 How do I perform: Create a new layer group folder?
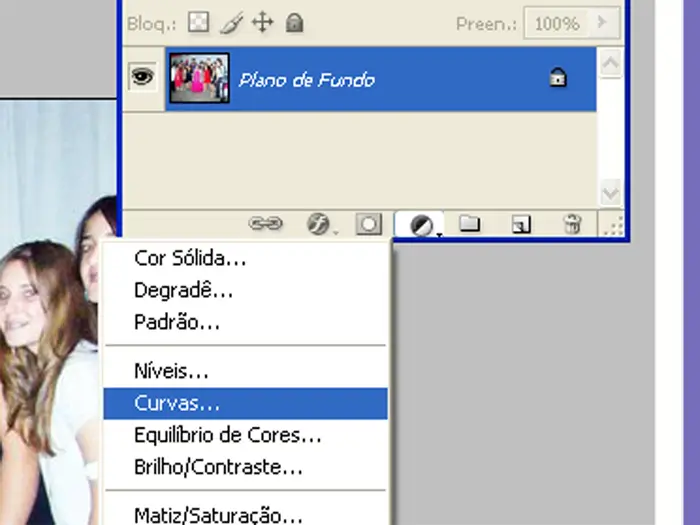(x=470, y=225)
